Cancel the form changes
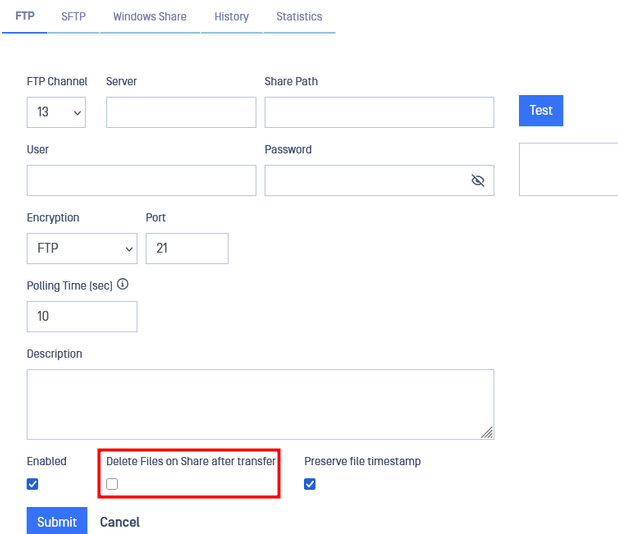Viewport: 618px width, 534px height. [120, 522]
